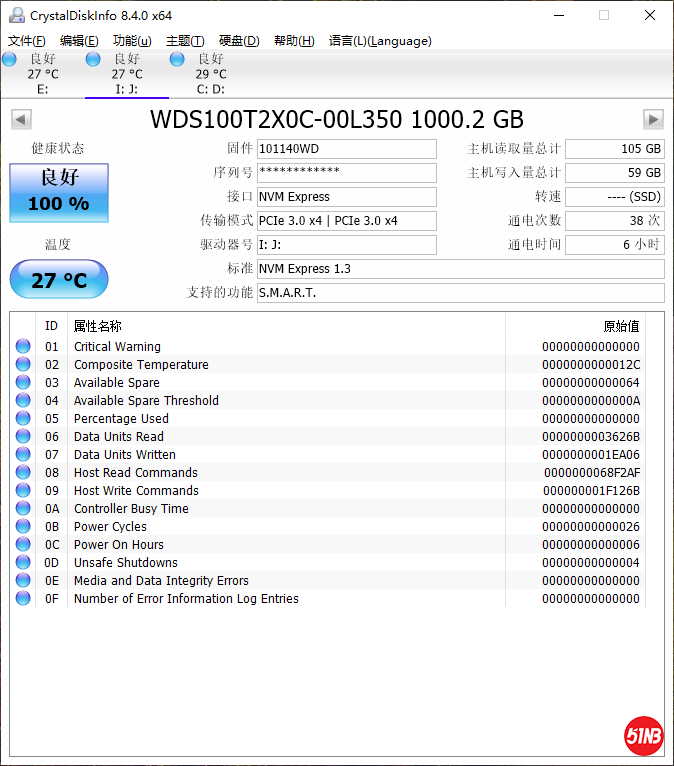
Task: Select the Power On Hours row
Action: [x=300, y=545]
